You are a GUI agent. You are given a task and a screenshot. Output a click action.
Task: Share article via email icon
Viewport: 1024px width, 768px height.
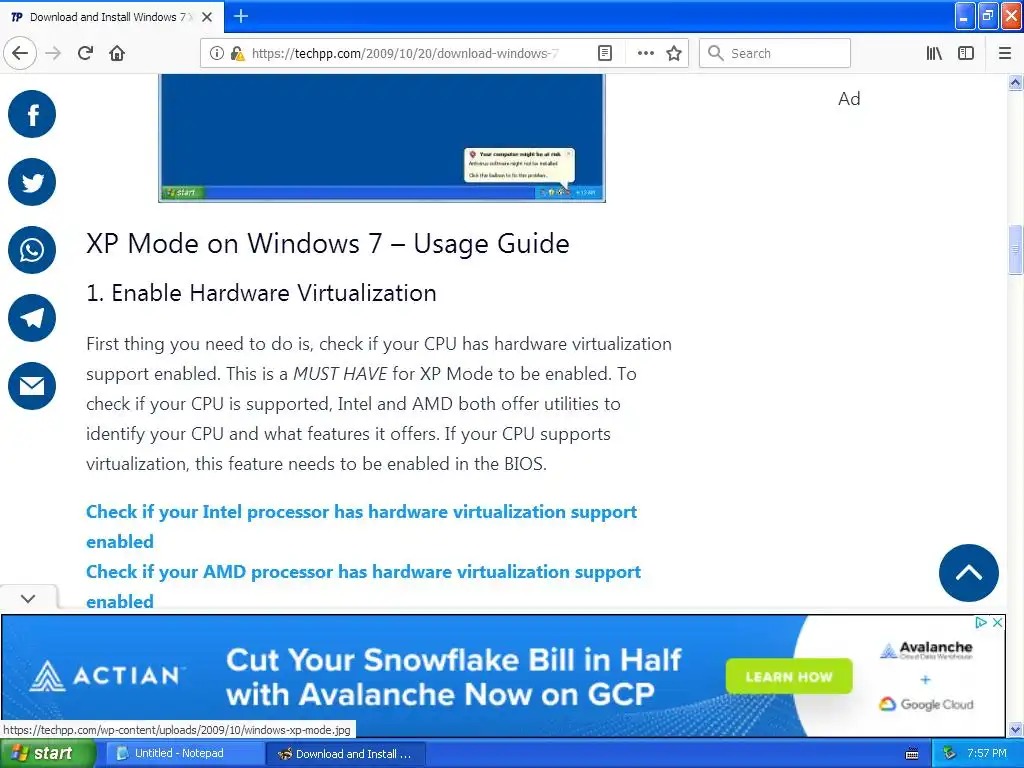point(32,386)
